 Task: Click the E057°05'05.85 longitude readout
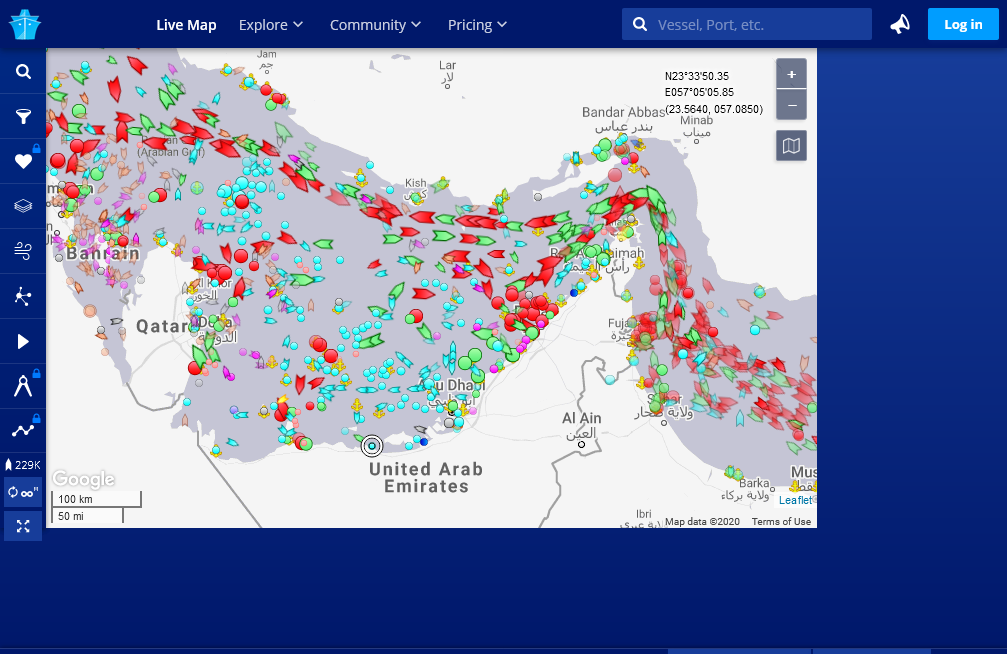(699, 93)
